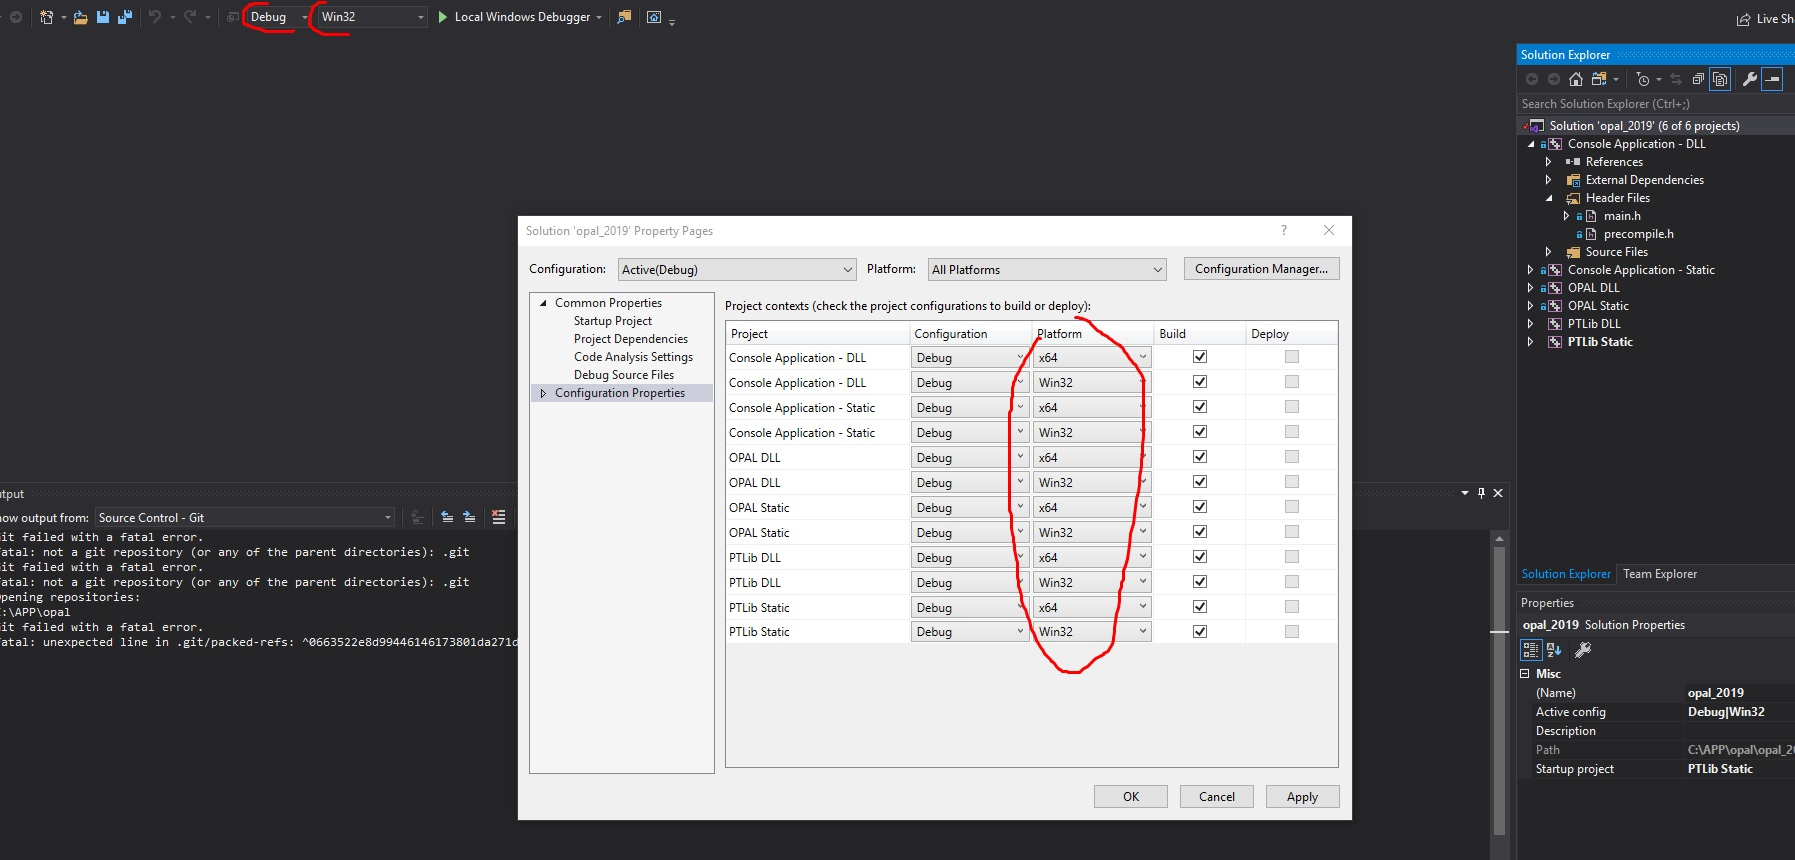The height and width of the screenshot is (860, 1795).
Task: Select Debug Source Files item
Action: pyautogui.click(x=624, y=375)
